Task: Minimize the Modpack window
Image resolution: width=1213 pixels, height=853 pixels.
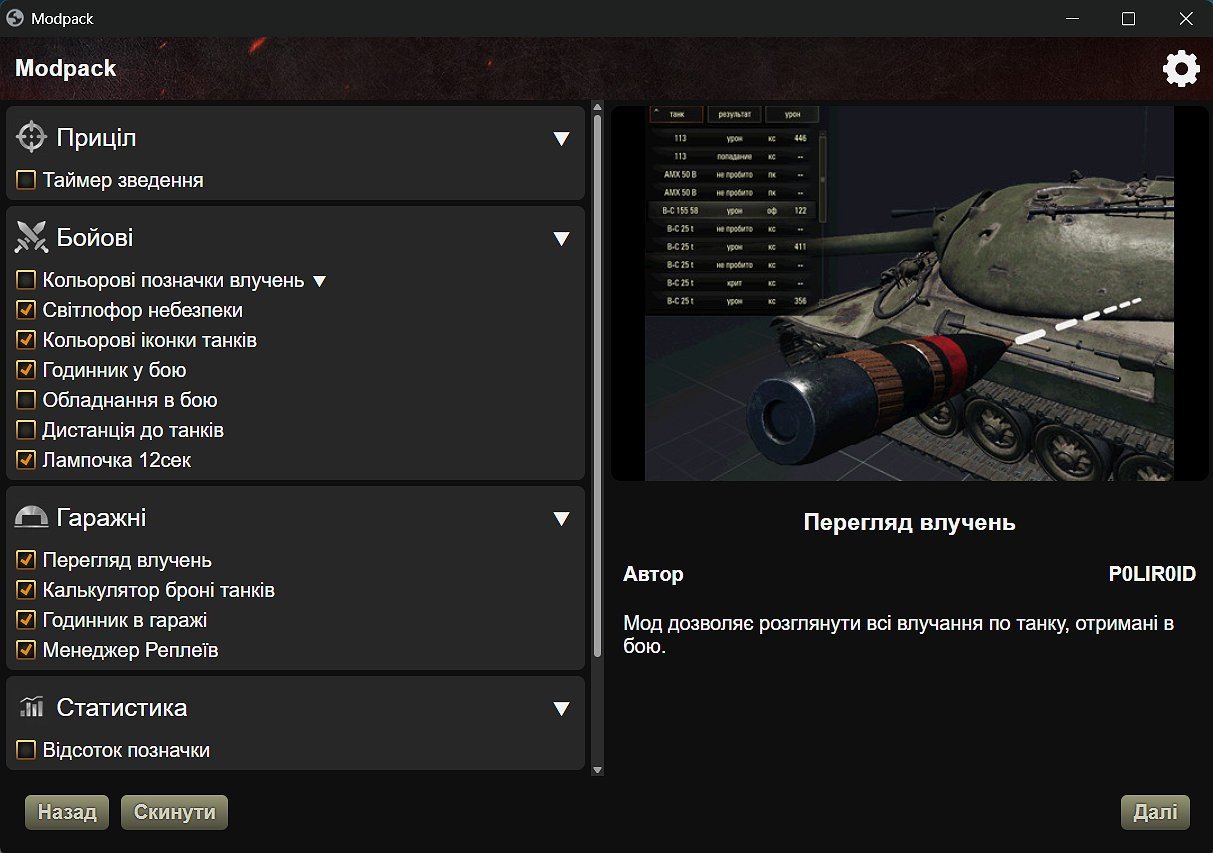Action: click(1073, 18)
